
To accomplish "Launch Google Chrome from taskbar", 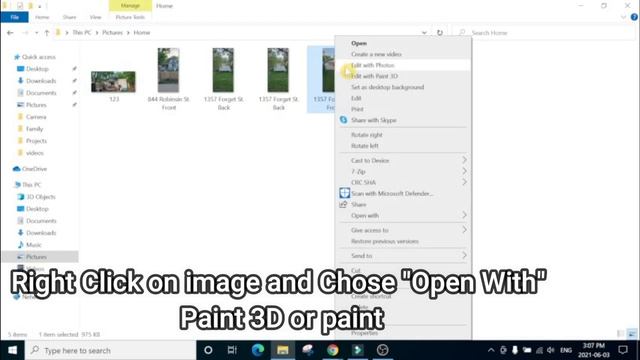I will (333, 350).
